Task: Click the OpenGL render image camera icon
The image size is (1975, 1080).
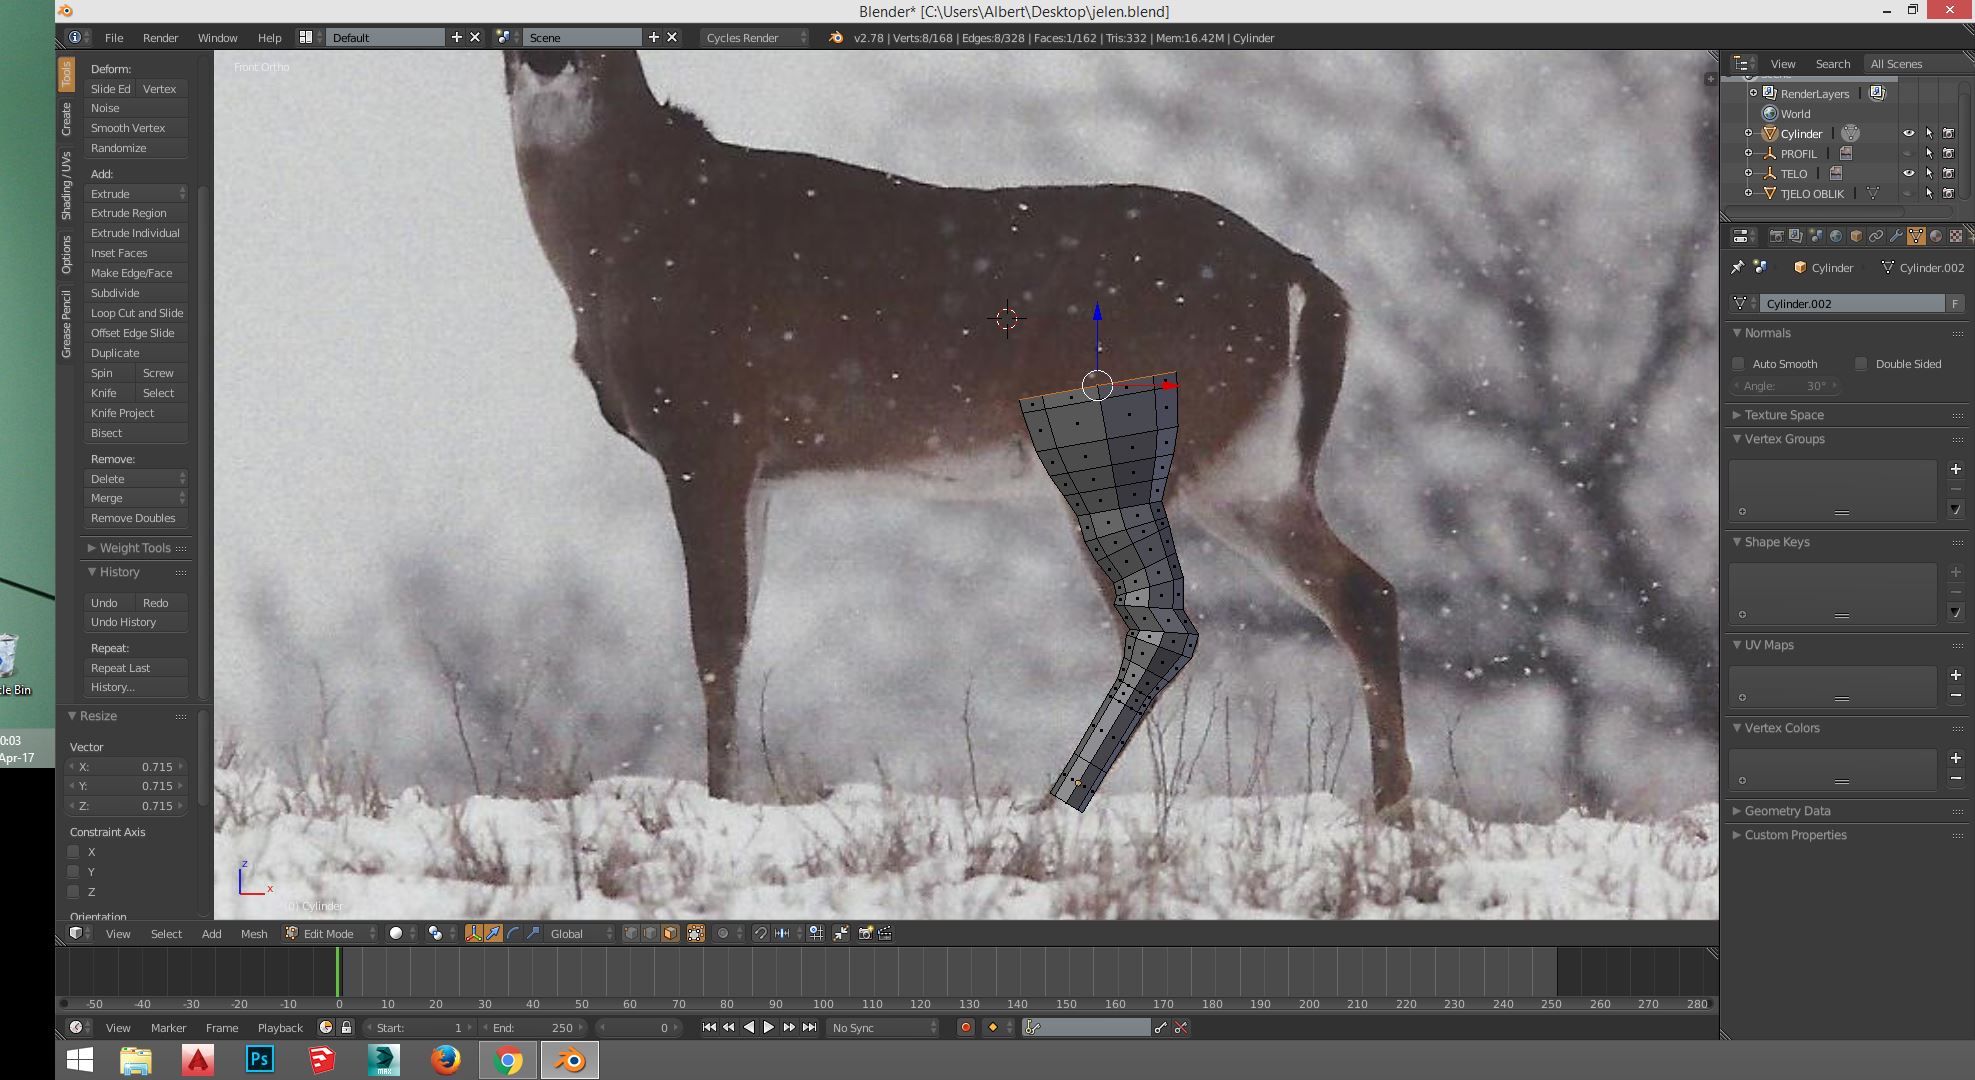Action: pos(864,933)
